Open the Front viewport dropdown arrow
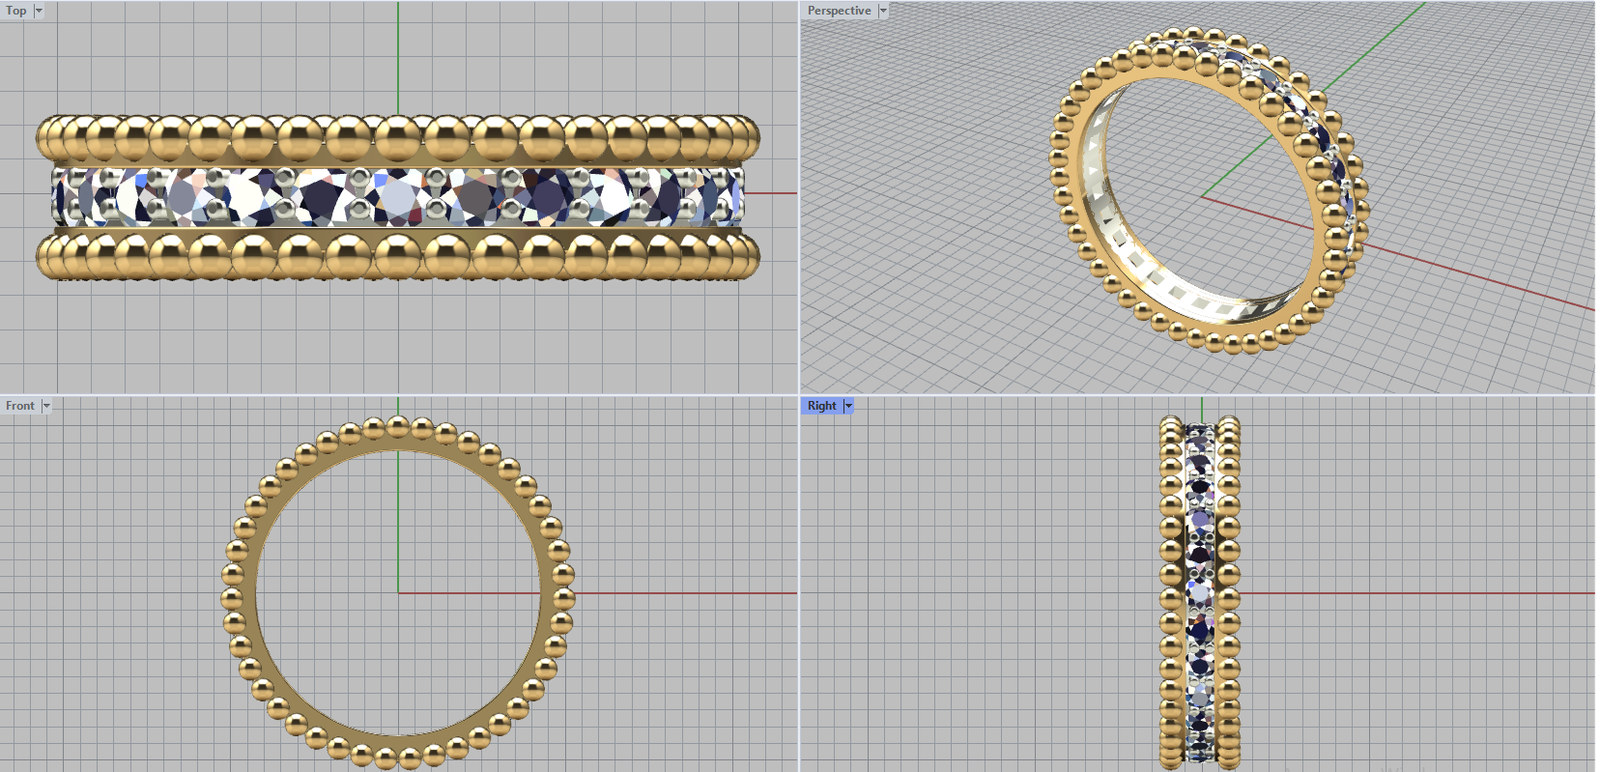This screenshot has height=772, width=1600. click(x=46, y=405)
